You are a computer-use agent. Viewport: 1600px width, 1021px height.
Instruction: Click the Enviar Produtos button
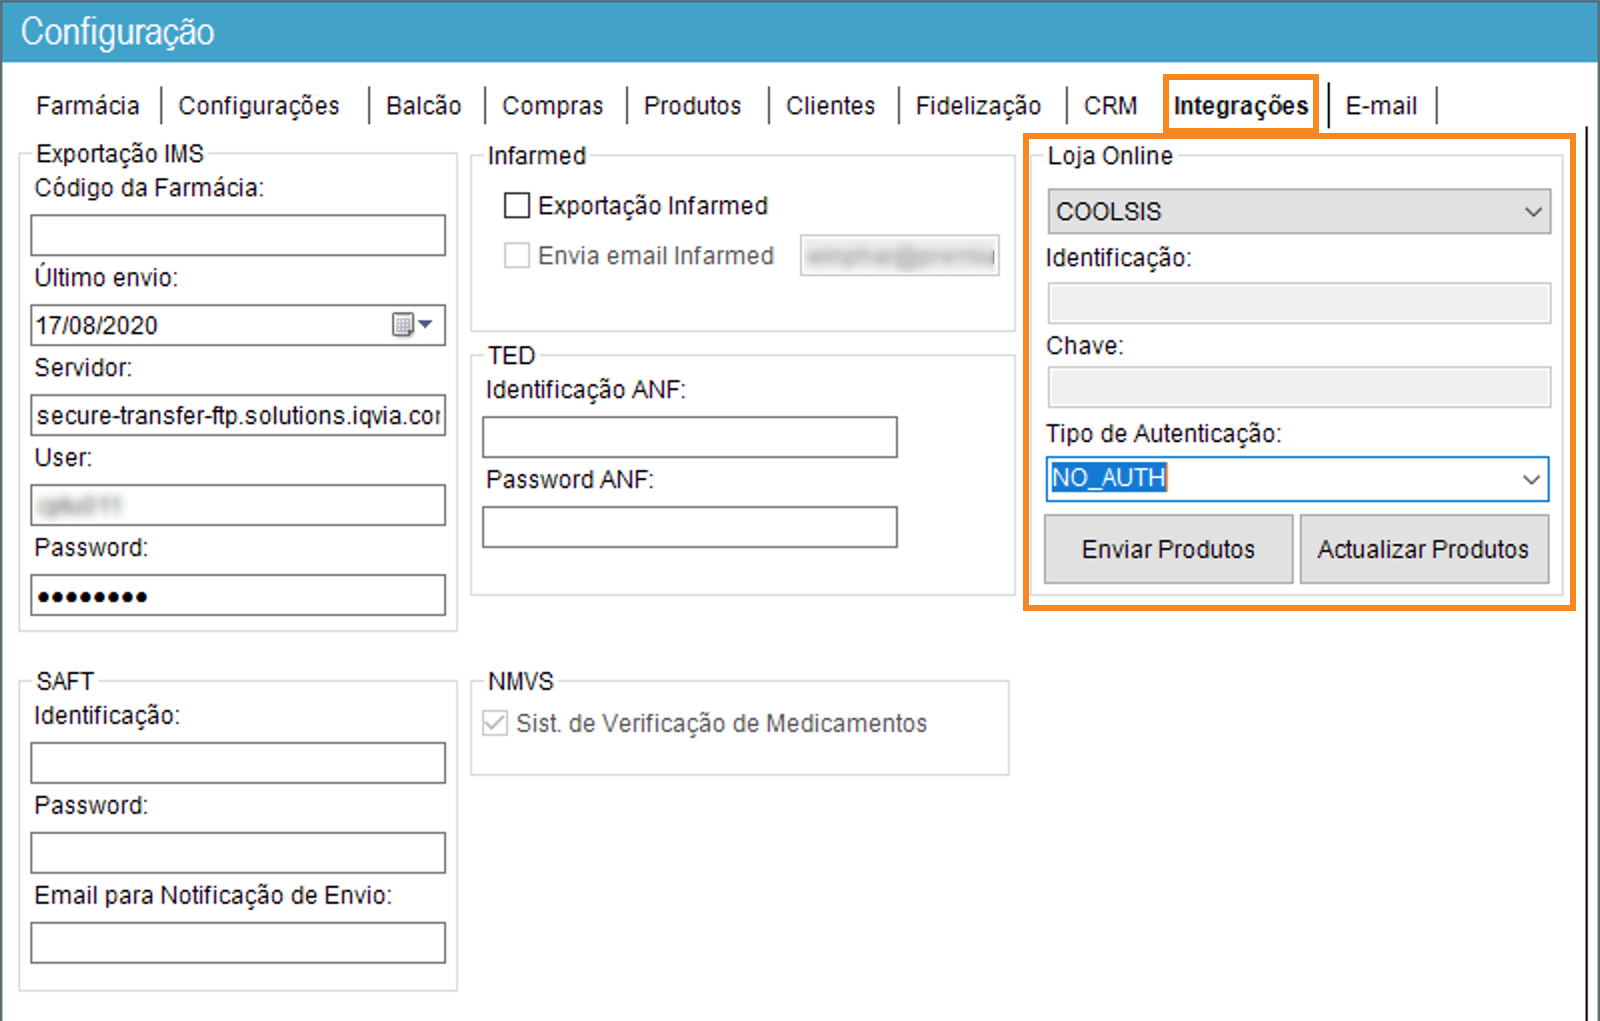pos(1168,549)
